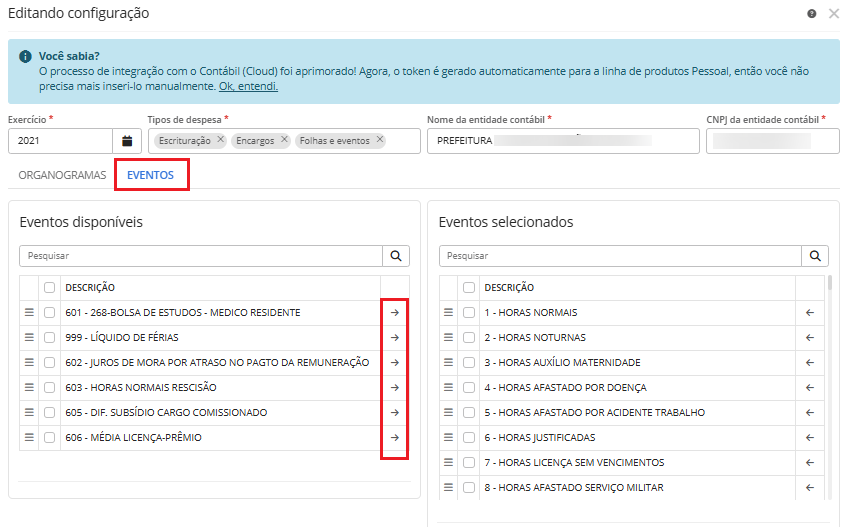Switch to the Organogramas tab
The image size is (848, 527).
(x=62, y=175)
